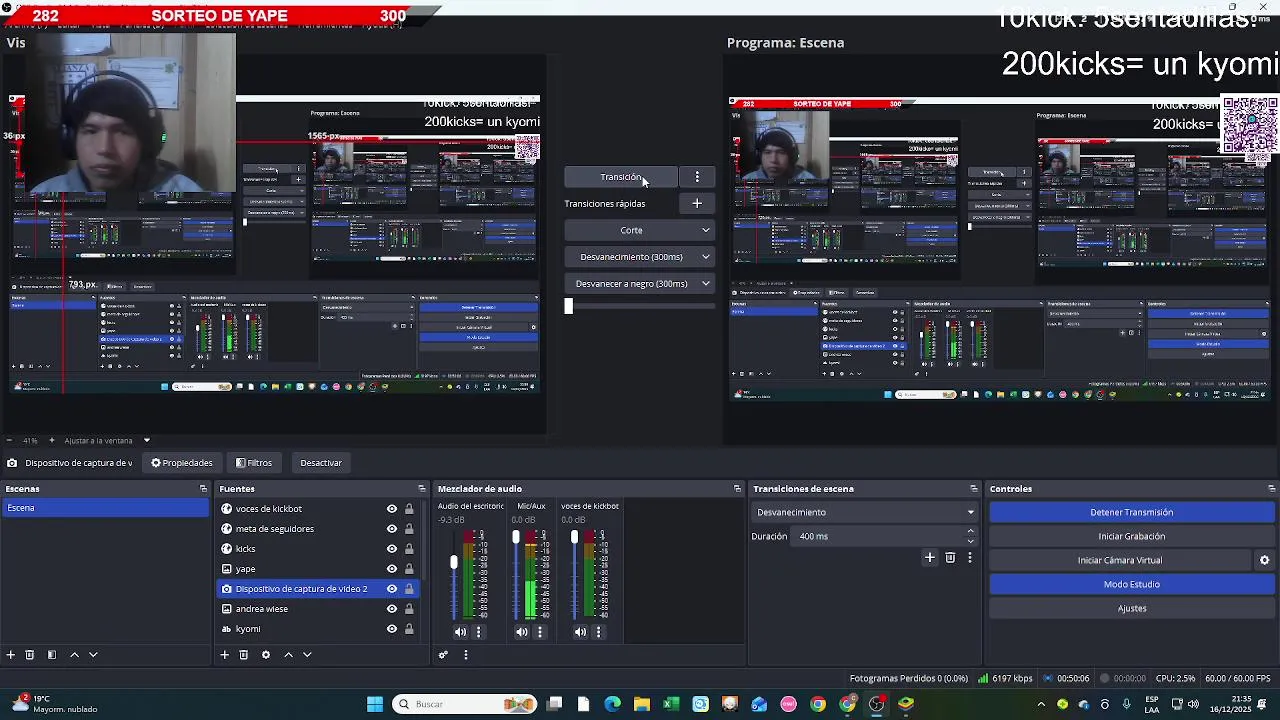1280x720 pixels.
Task: Click the transition T-bar slider handle
Action: point(568,306)
